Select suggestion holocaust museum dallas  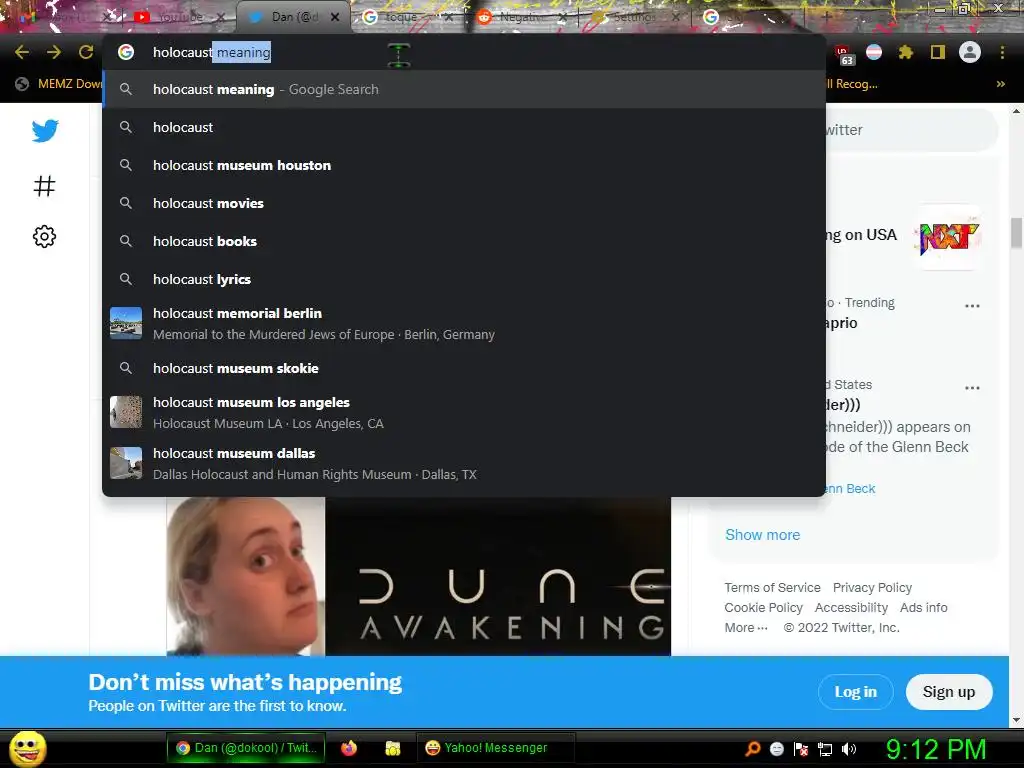[x=464, y=464]
